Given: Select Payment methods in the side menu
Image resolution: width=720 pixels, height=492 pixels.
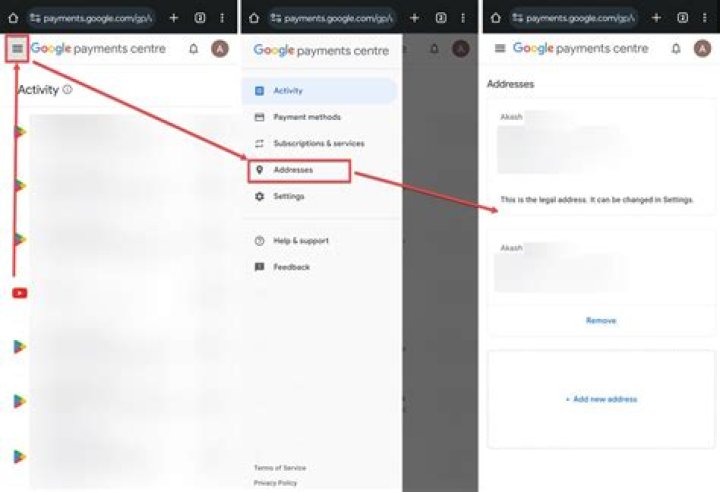Looking at the screenshot, I should [x=306, y=117].
